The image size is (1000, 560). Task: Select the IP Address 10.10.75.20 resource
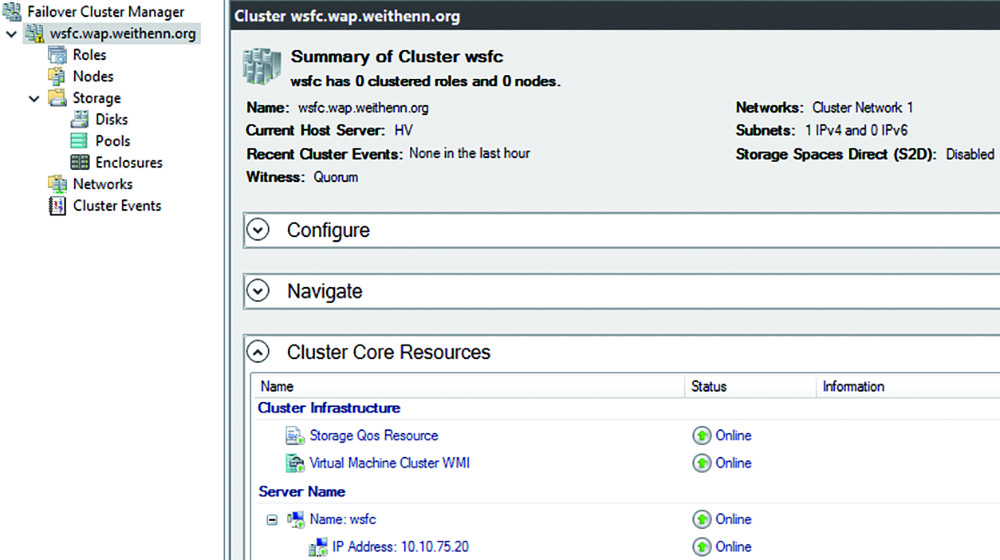401,547
